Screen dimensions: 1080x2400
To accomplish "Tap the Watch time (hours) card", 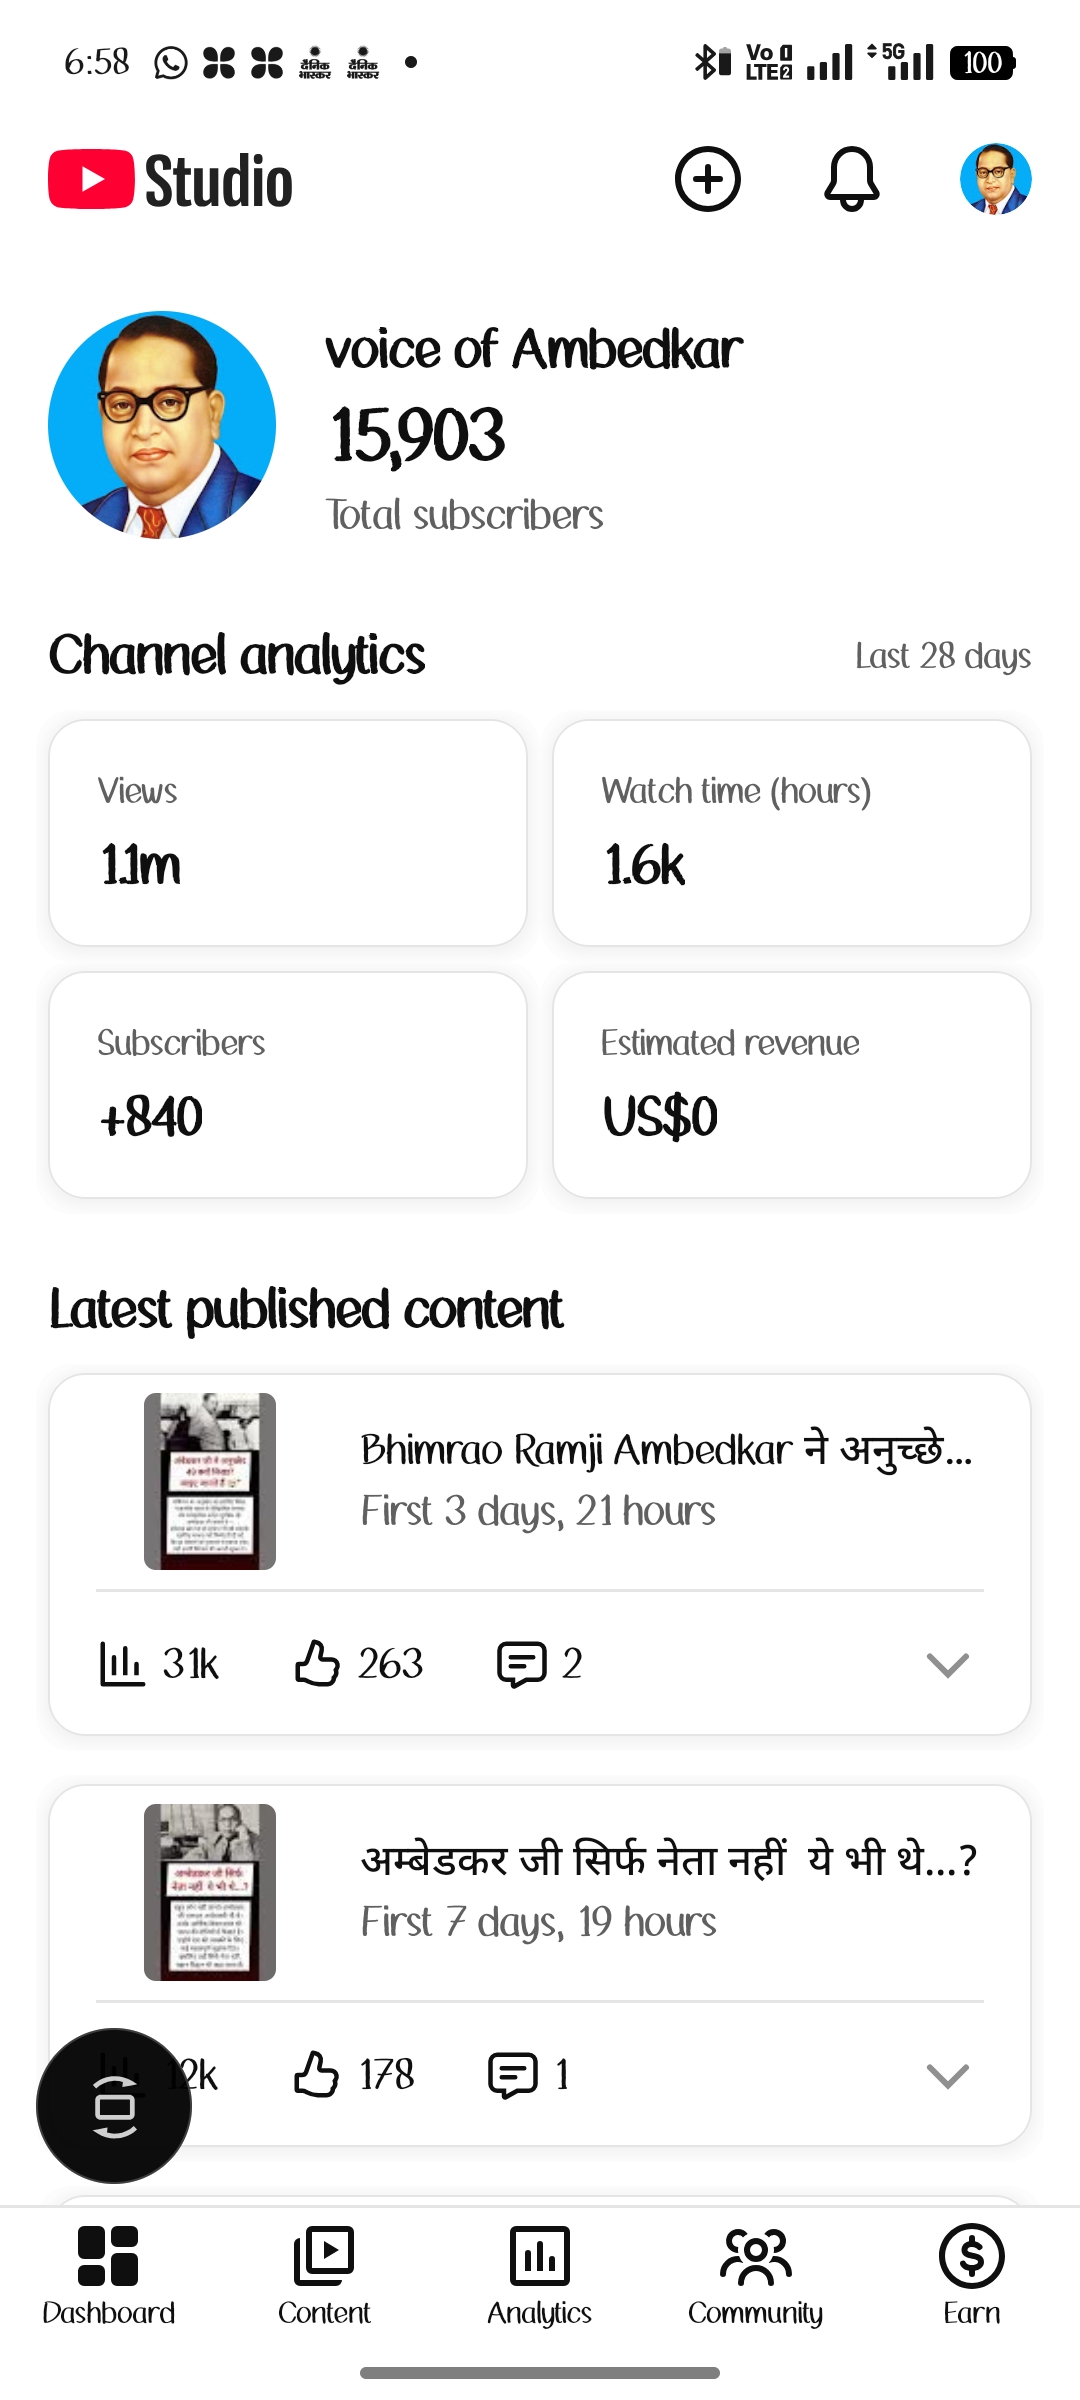I will point(792,833).
